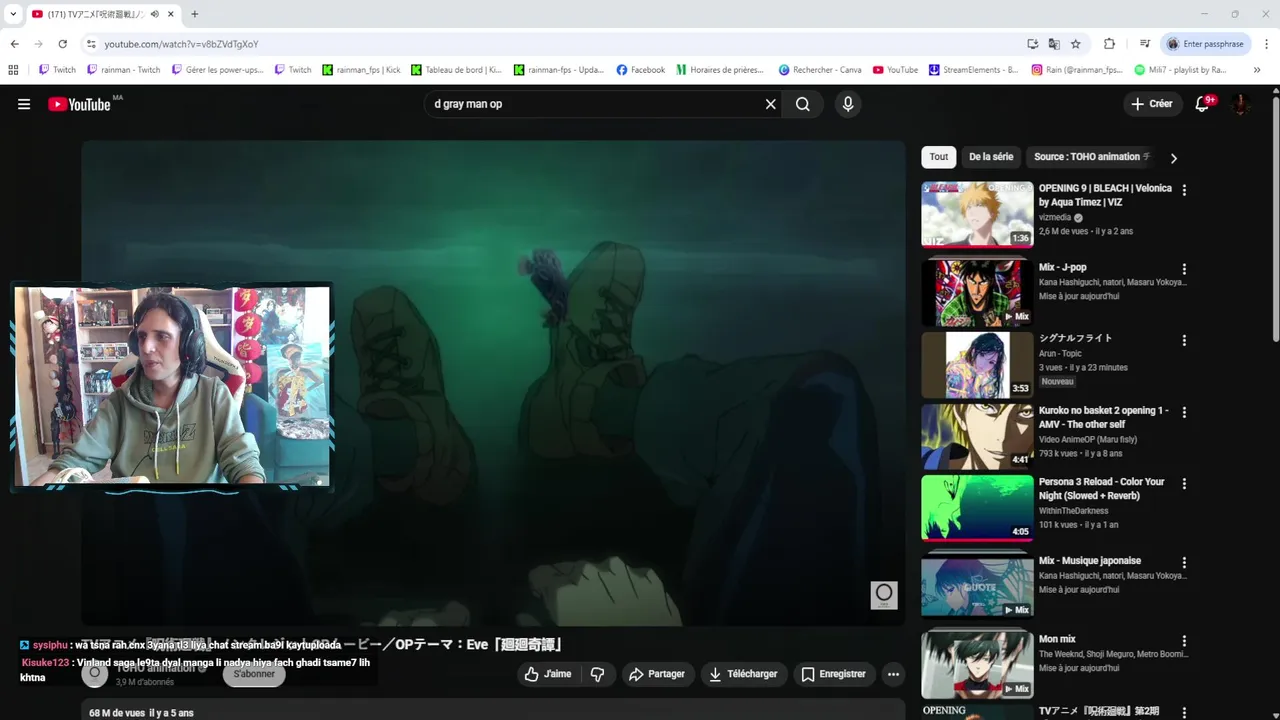1280x720 pixels.
Task: Select Source : TOHO animation chip
Action: 1090,157
